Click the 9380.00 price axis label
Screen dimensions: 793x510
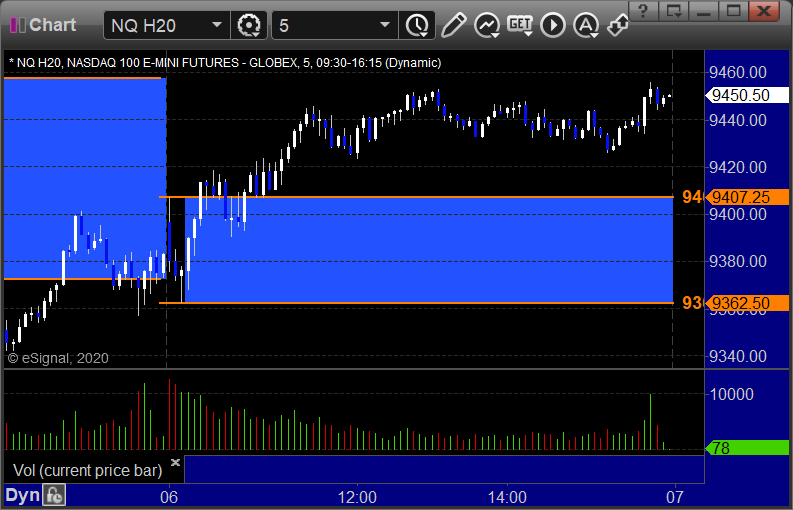[x=738, y=262]
